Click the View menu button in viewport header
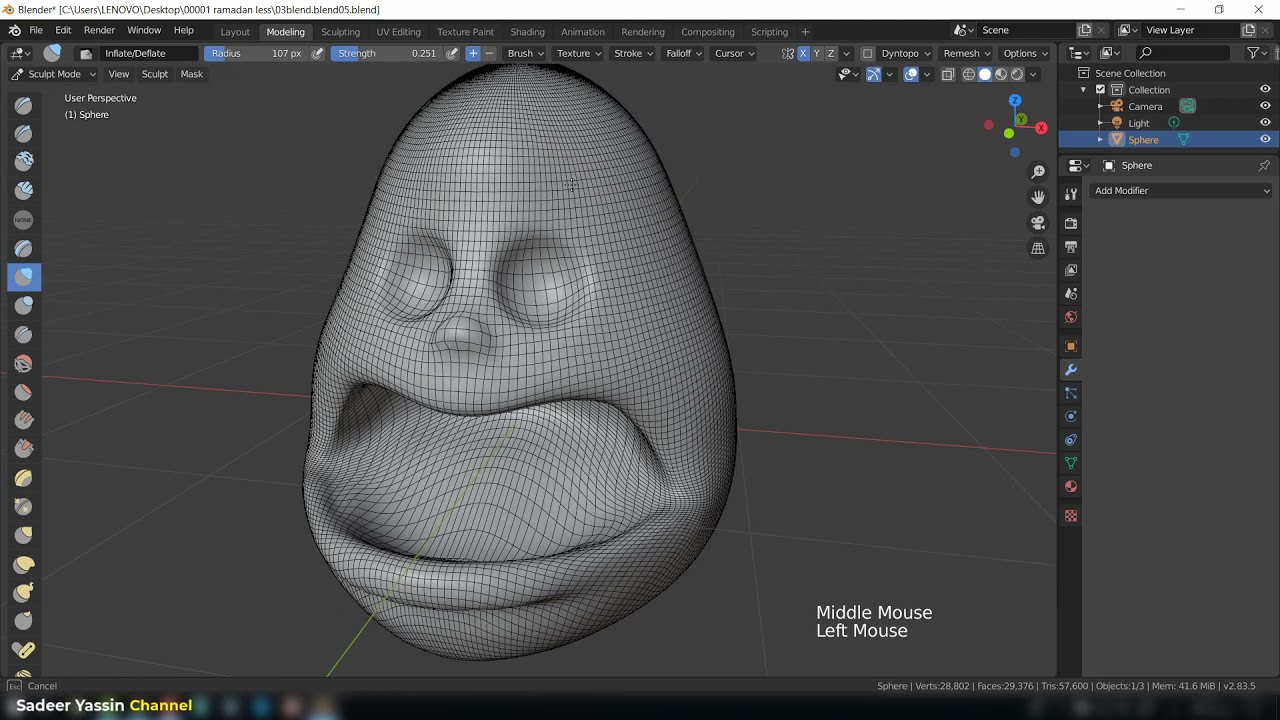 tap(118, 74)
